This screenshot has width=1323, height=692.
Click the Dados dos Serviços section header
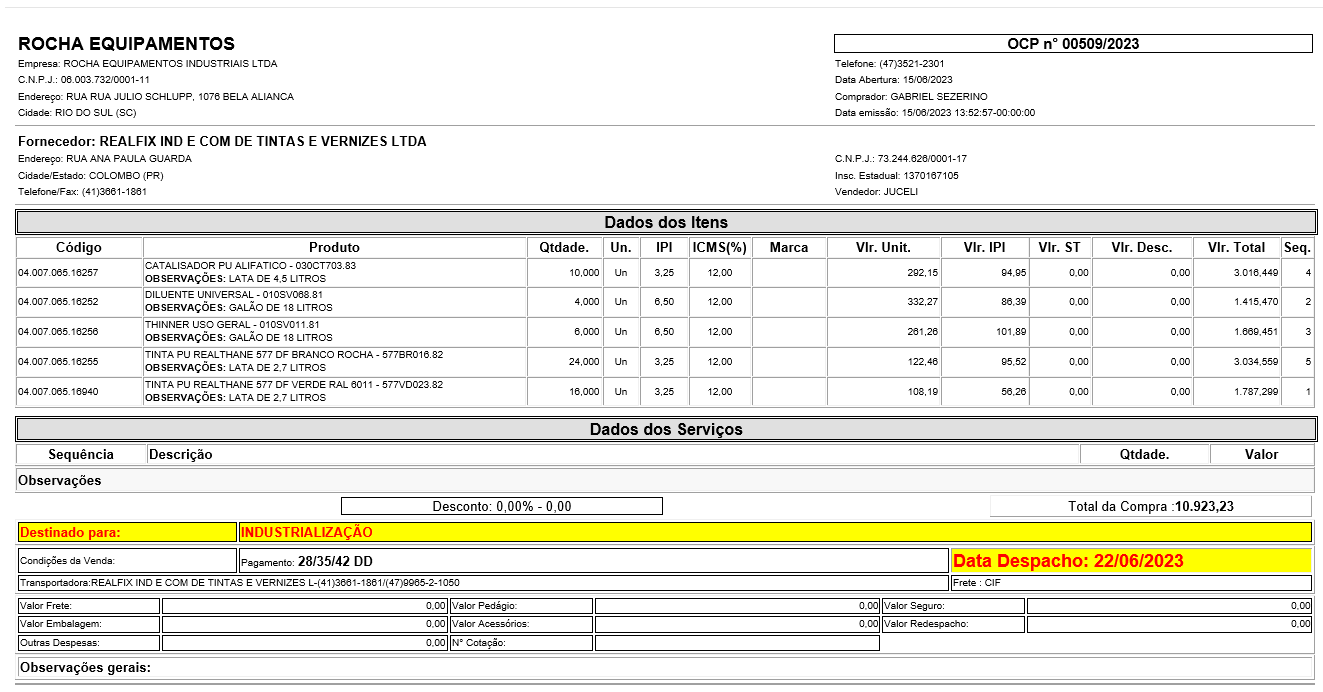(665, 429)
